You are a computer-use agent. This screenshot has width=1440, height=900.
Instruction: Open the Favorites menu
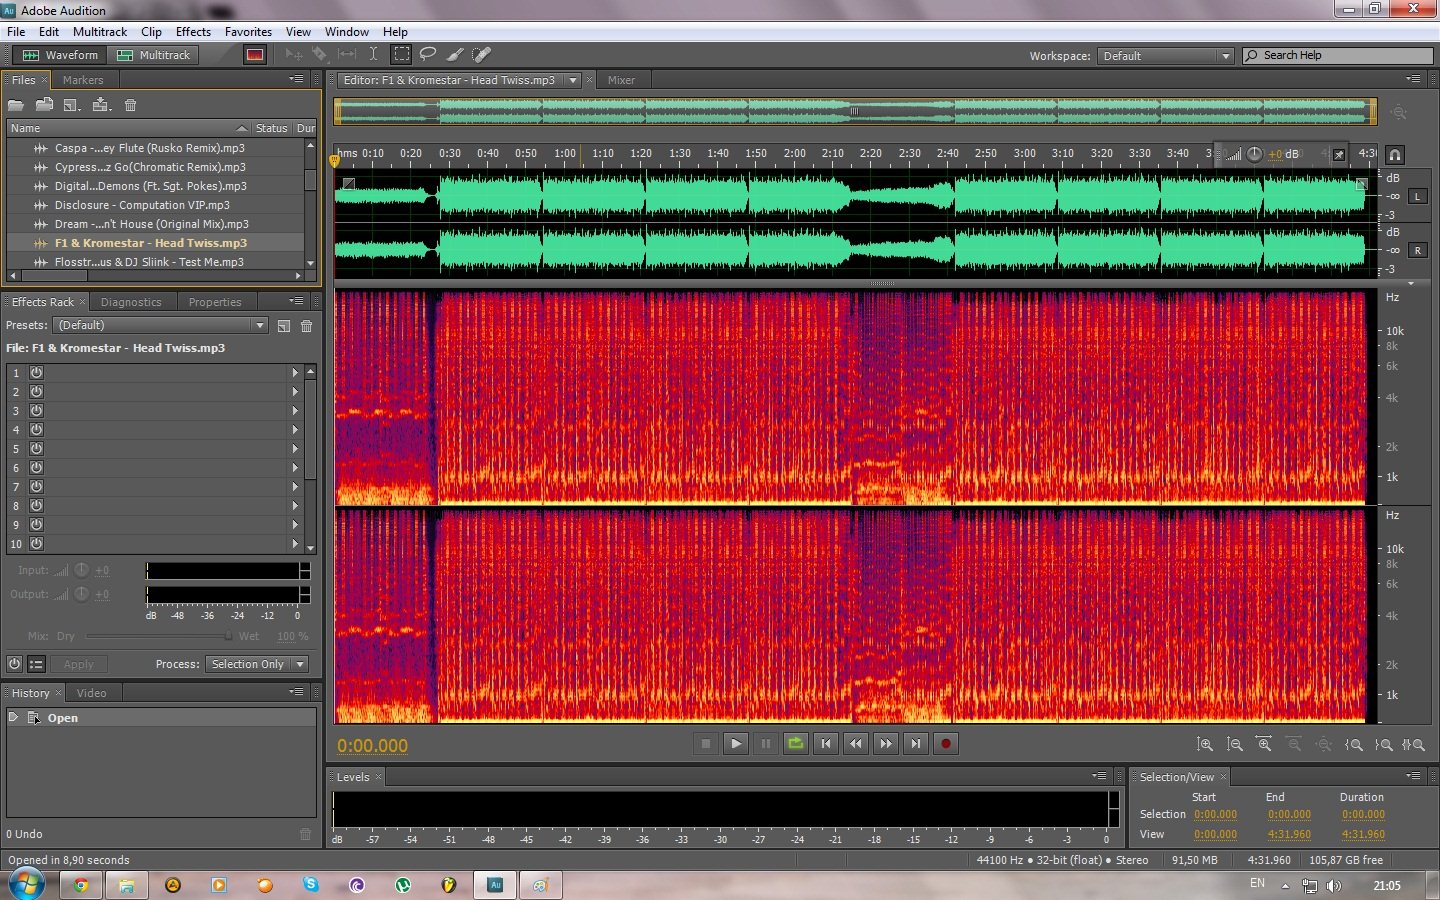pos(248,32)
